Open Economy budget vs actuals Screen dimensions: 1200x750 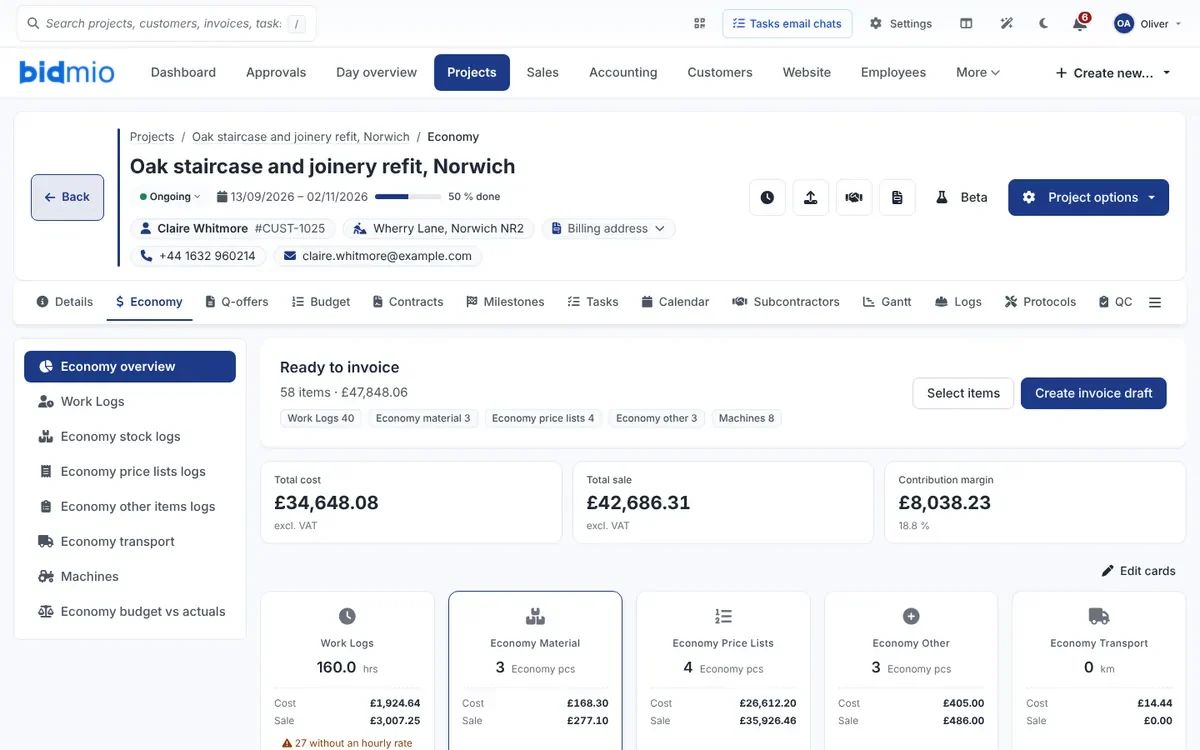coord(130,611)
